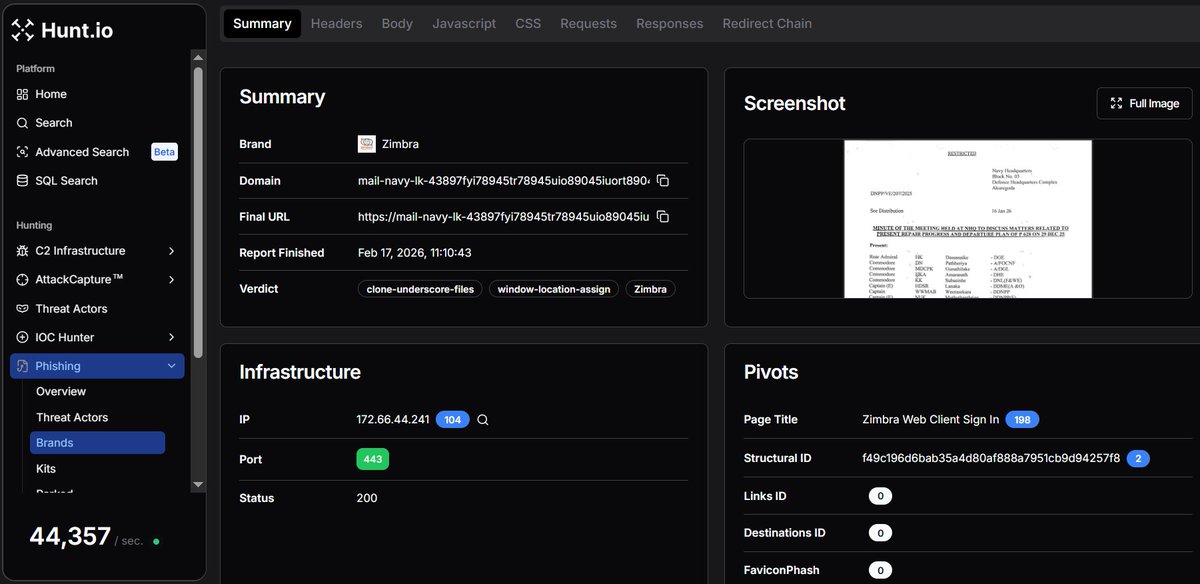Collapse the Phishing section chevron
Viewport: 1200px width, 584px height.
pos(171,366)
